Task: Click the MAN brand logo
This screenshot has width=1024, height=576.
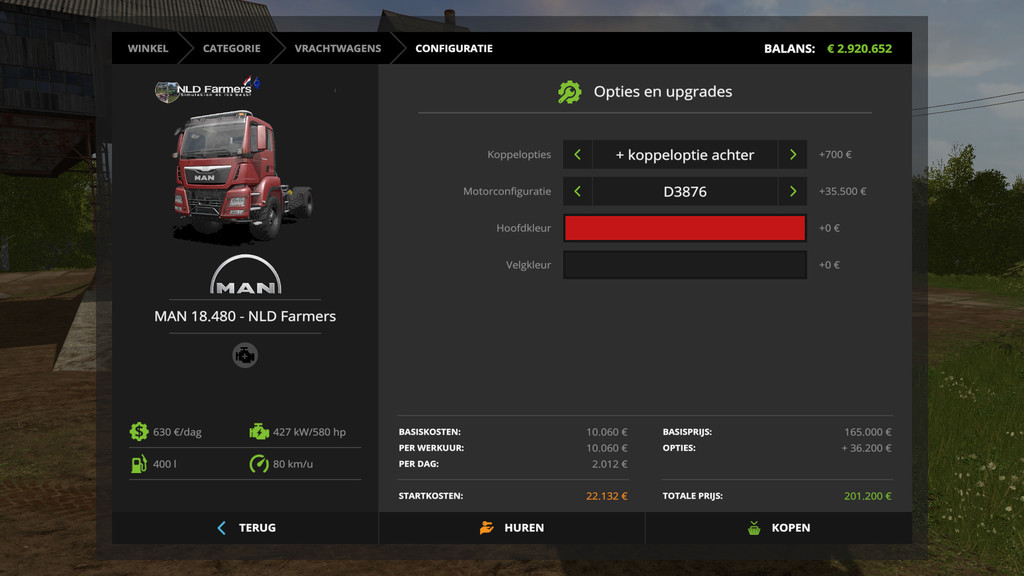Action: point(245,275)
